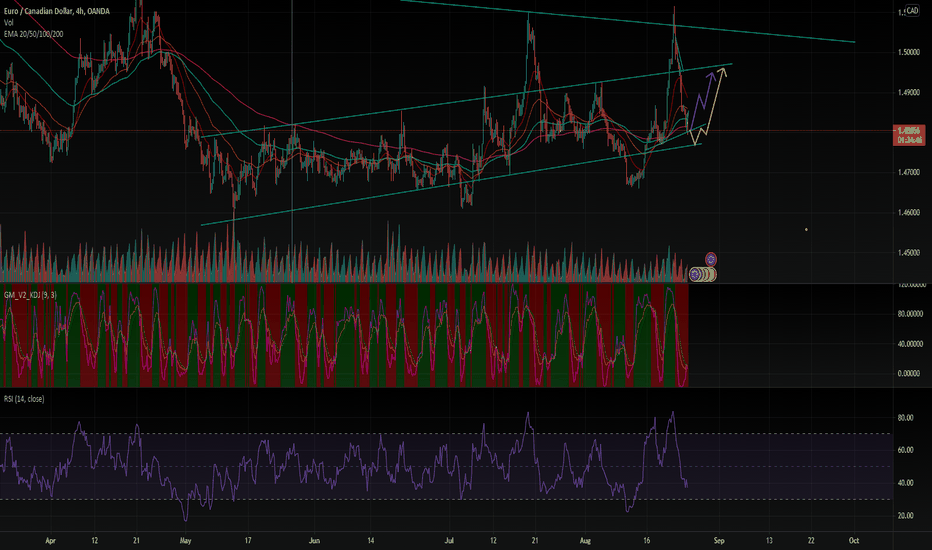Viewport: 932px width, 550px height.
Task: Open the upper purple economic event icon
Action: [711, 259]
